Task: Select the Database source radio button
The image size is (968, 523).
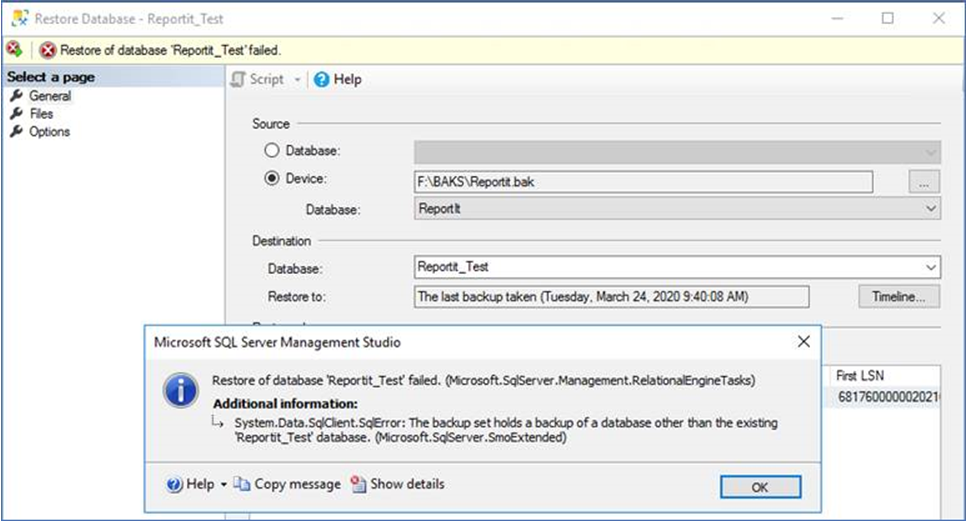Action: 272,150
